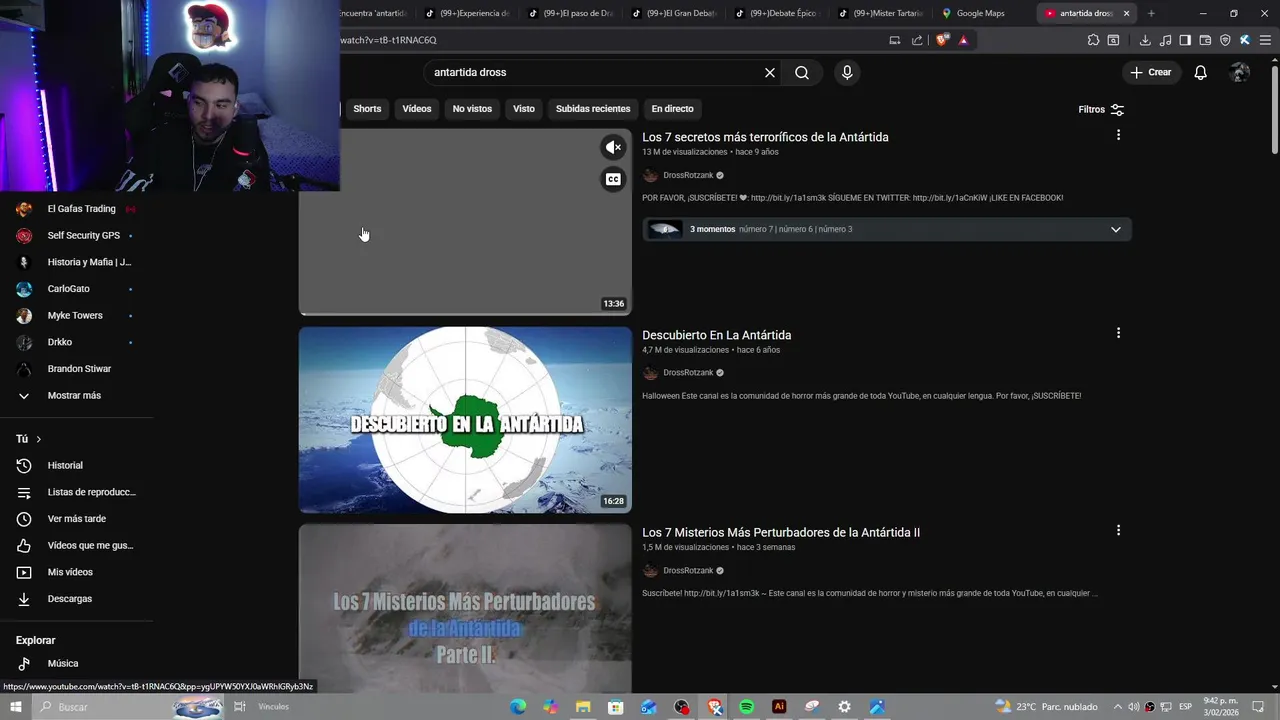Open the weather widget '23°C Parc. nublado'
The image size is (1280, 720).
1046,707
